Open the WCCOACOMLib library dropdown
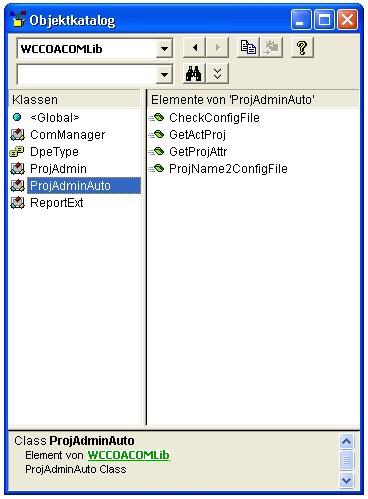 coord(164,49)
